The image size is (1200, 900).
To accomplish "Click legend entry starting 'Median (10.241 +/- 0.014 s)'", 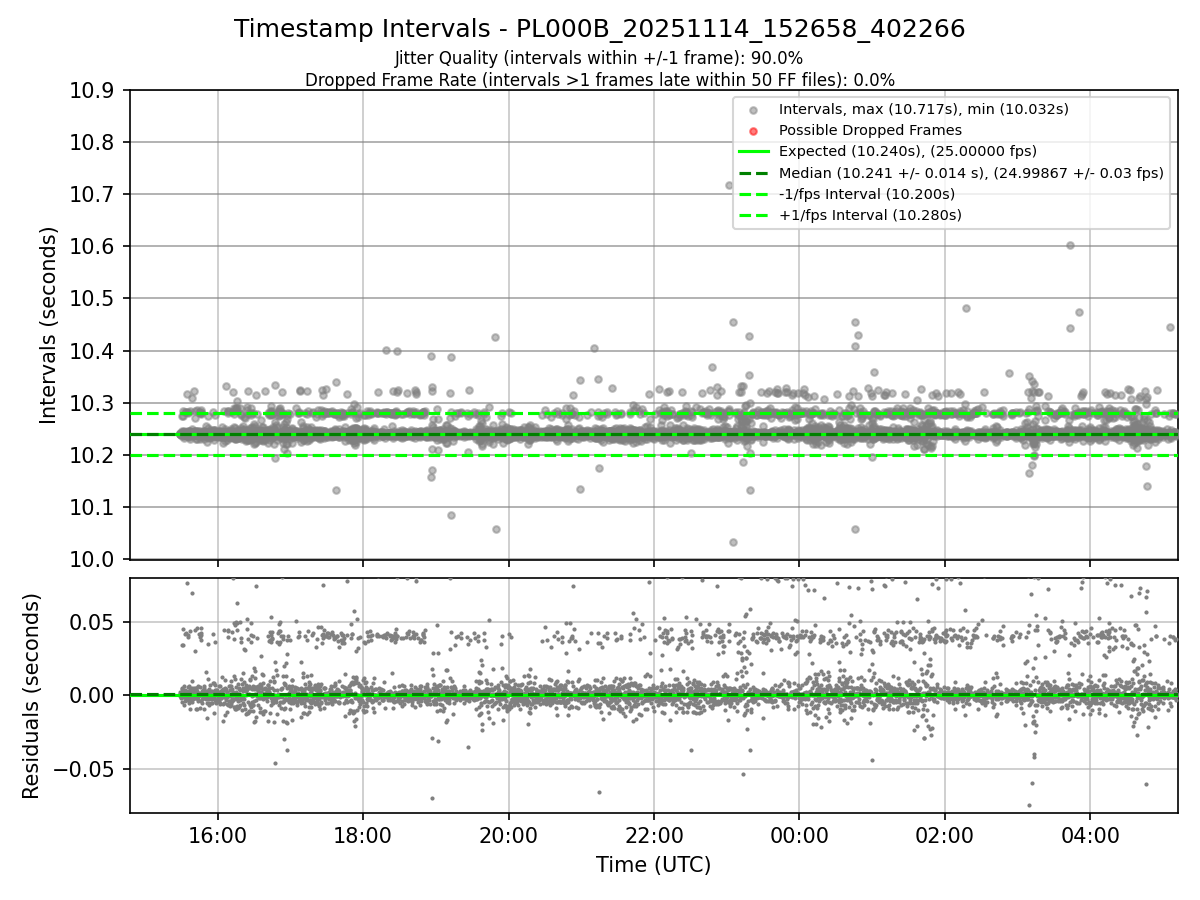I will [971, 173].
